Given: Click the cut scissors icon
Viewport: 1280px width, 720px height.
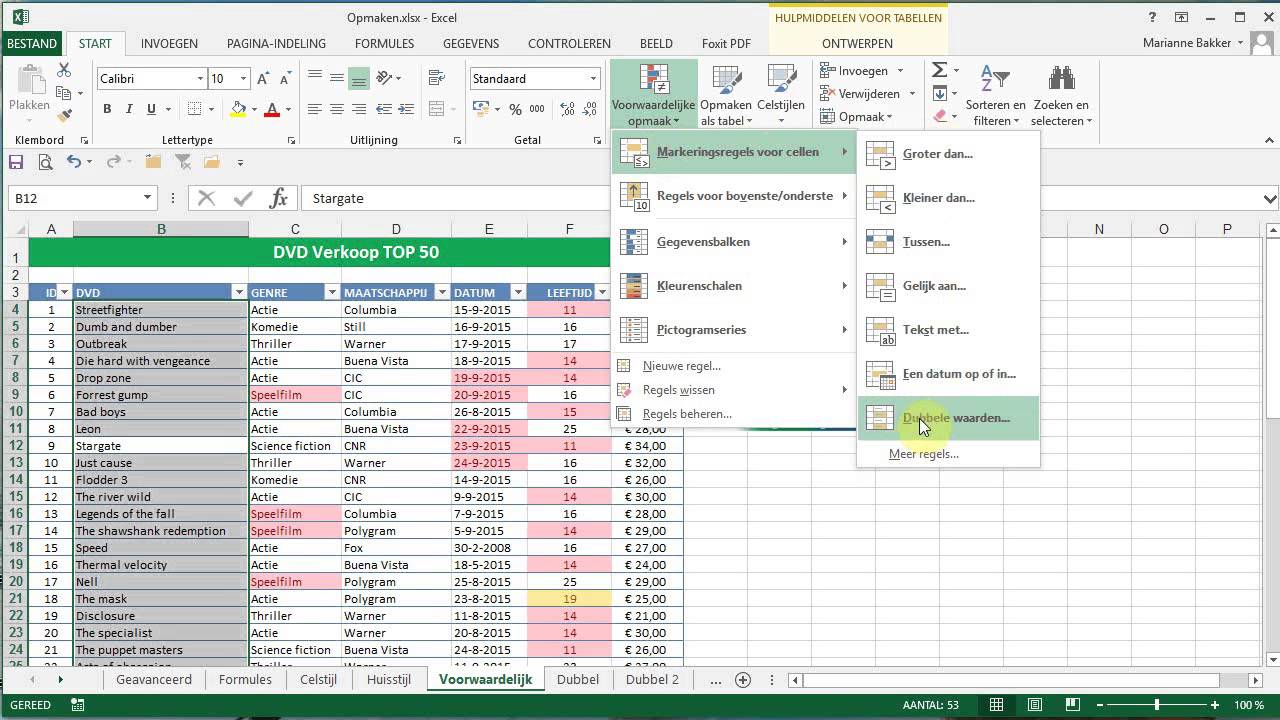Looking at the screenshot, I should [64, 70].
